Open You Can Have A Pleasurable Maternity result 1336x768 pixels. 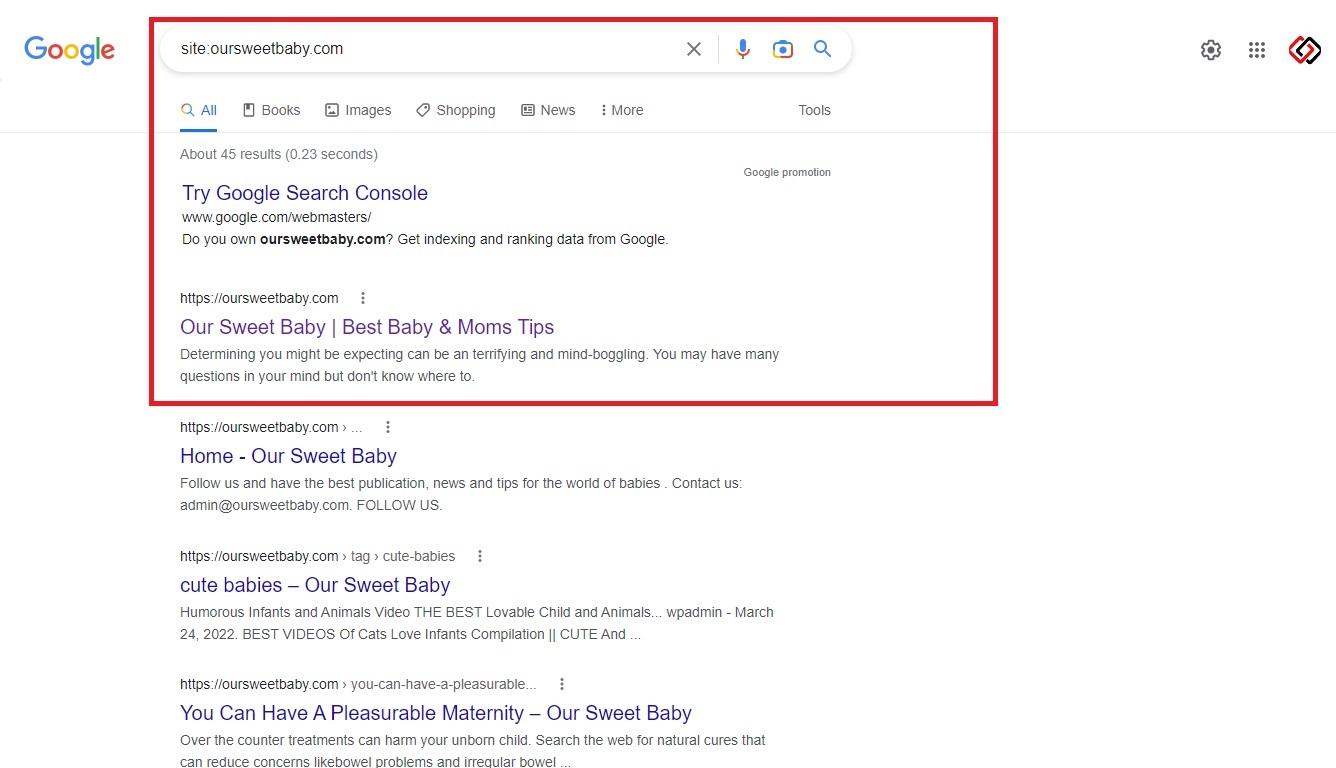pyautogui.click(x=436, y=713)
